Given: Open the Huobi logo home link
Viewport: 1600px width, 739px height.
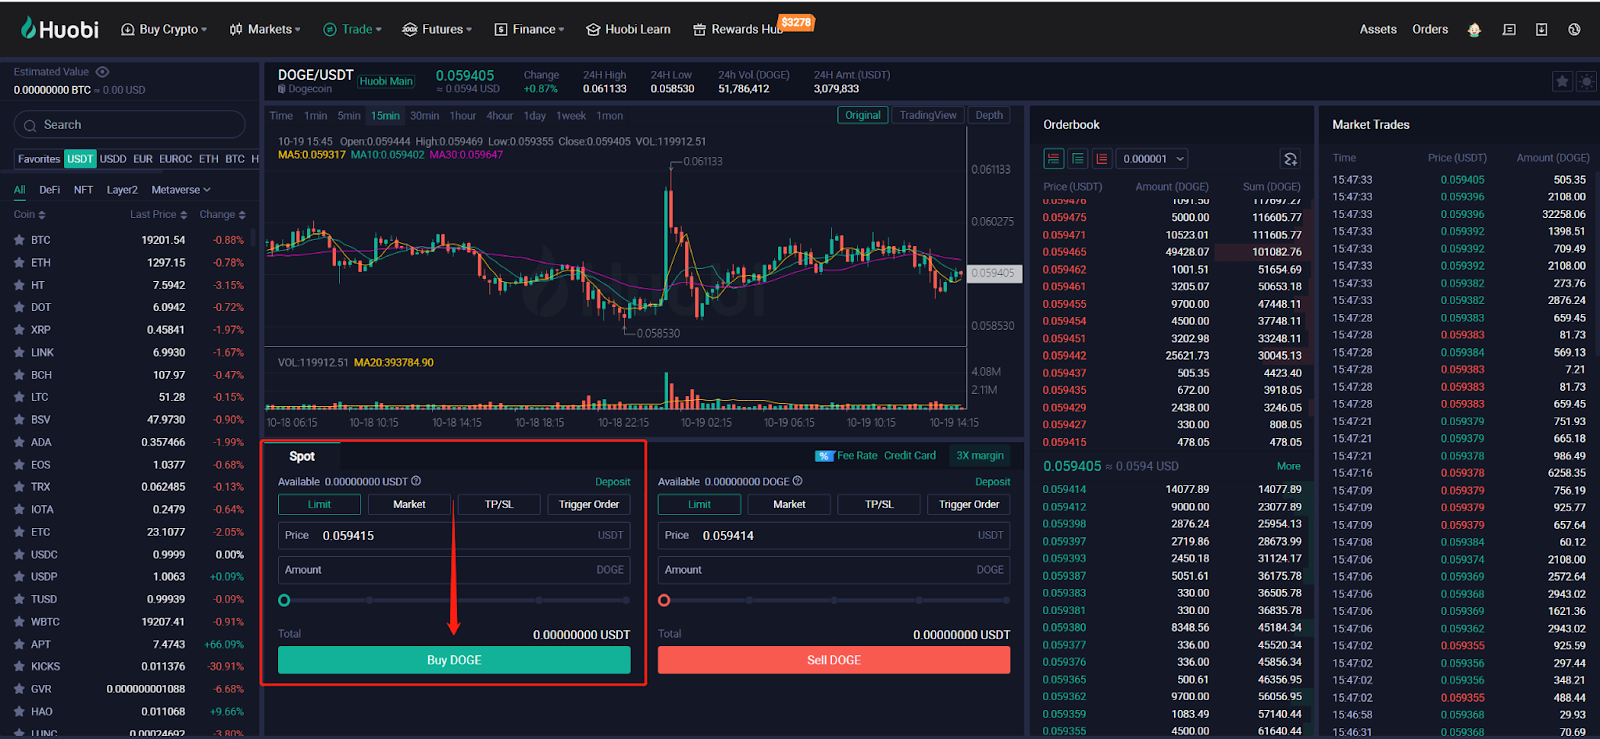Looking at the screenshot, I should [x=60, y=29].
